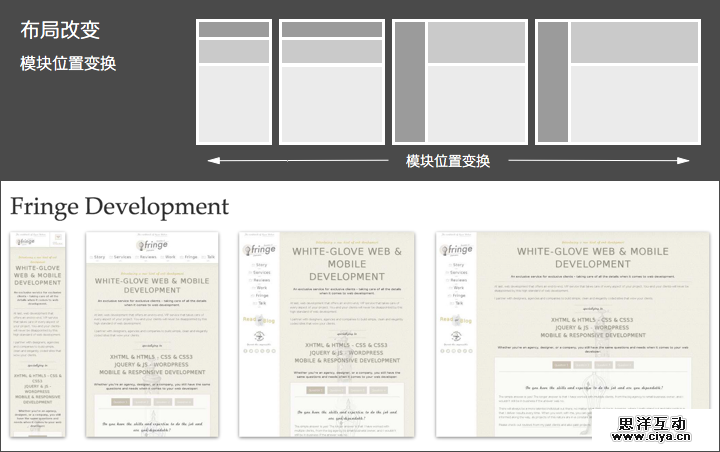Click the heading text 布局改变

point(60,30)
